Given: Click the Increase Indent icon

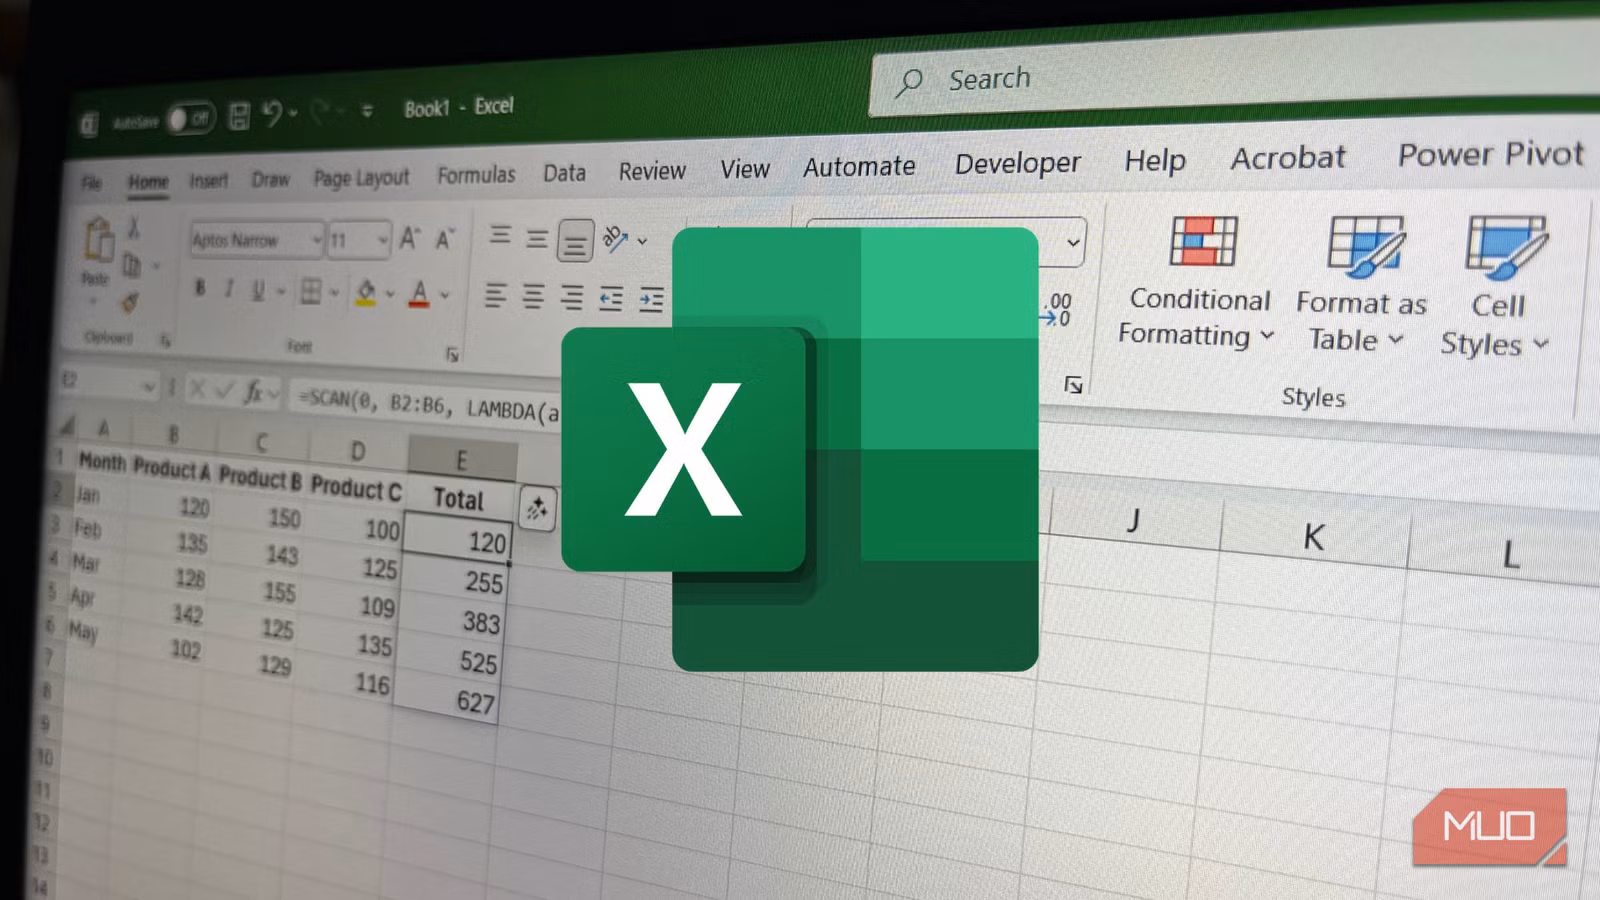Looking at the screenshot, I should pos(651,299).
